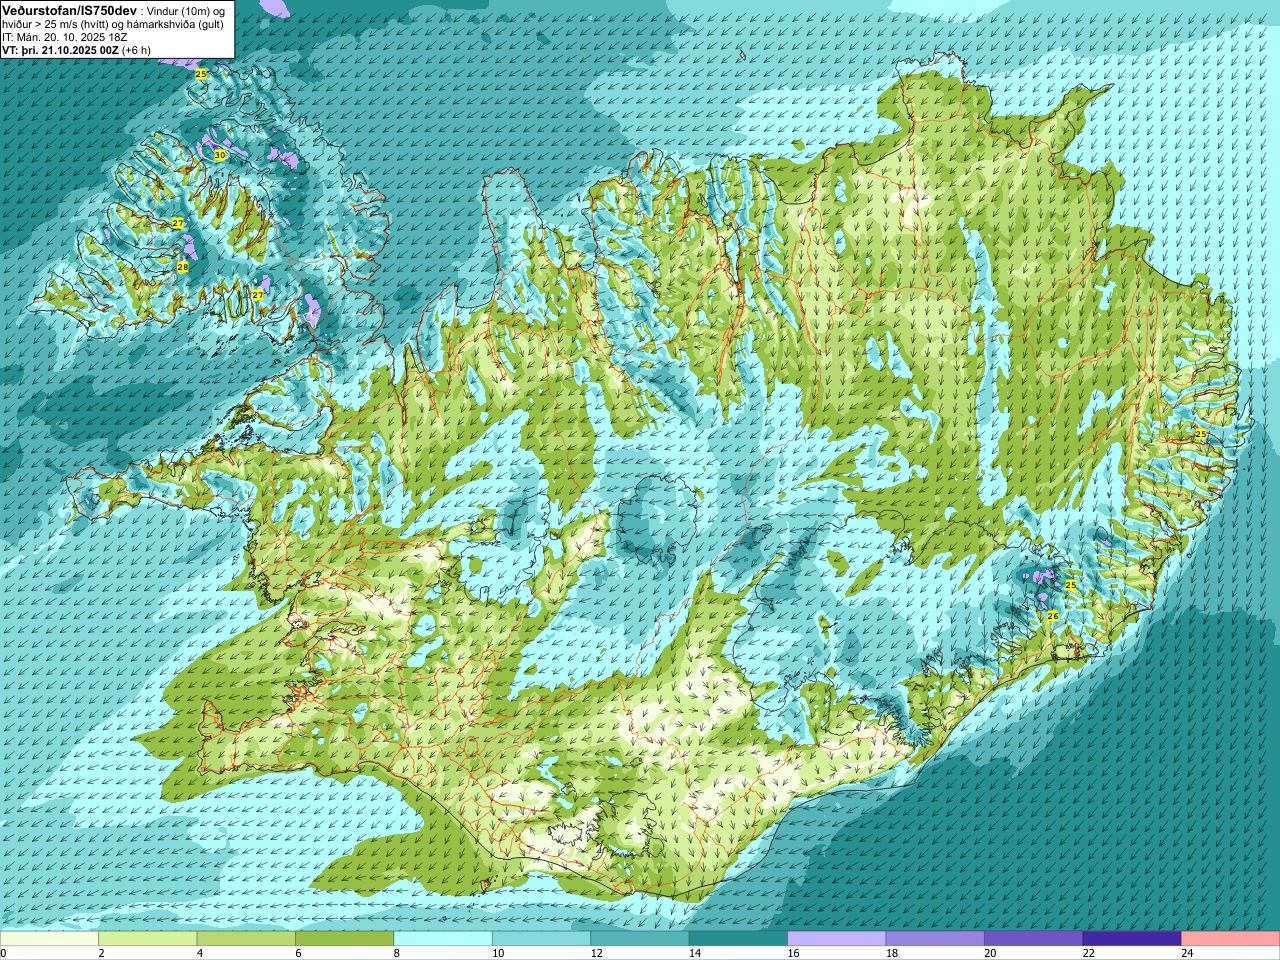Click the yellow '28' gust label
1280x960 pixels.
pyautogui.click(x=183, y=267)
